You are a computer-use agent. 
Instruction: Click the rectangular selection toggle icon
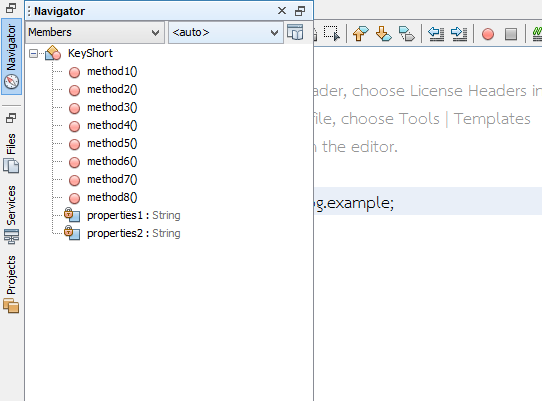pos(331,34)
